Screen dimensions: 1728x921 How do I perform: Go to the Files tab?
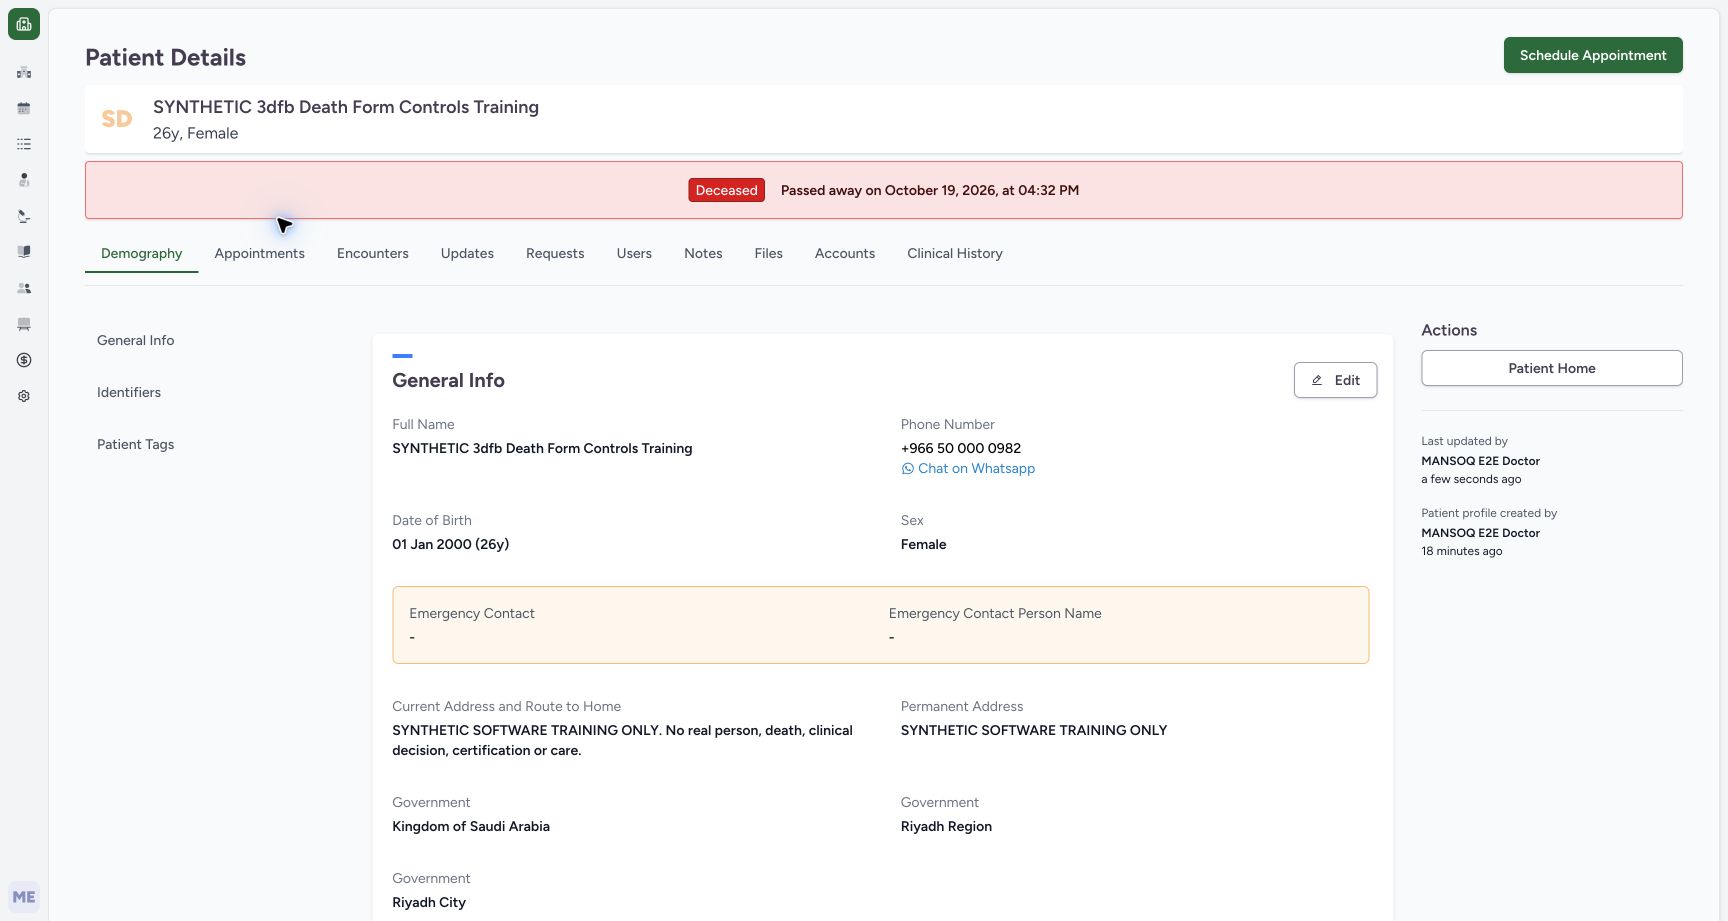pyautogui.click(x=768, y=253)
